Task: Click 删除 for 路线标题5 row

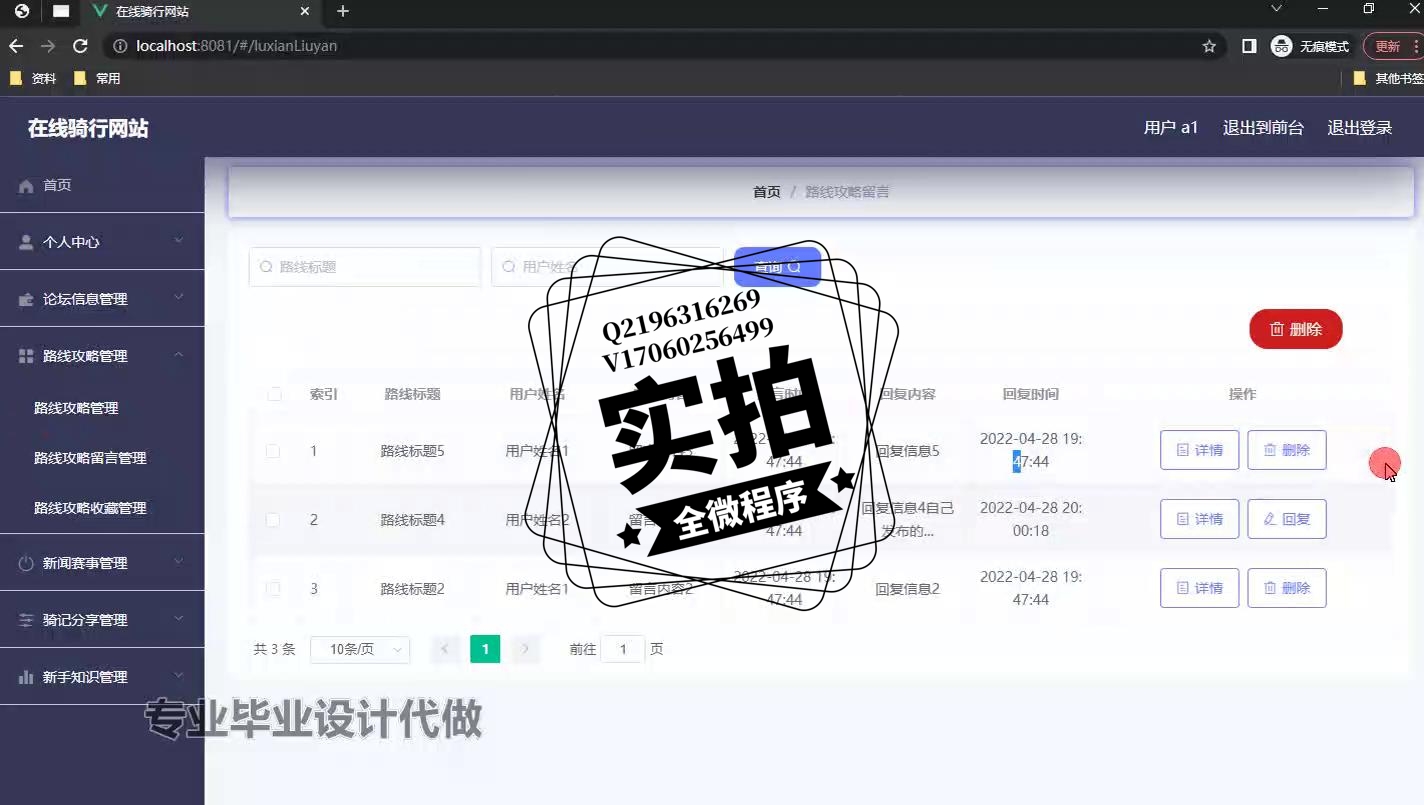Action: pos(1286,450)
